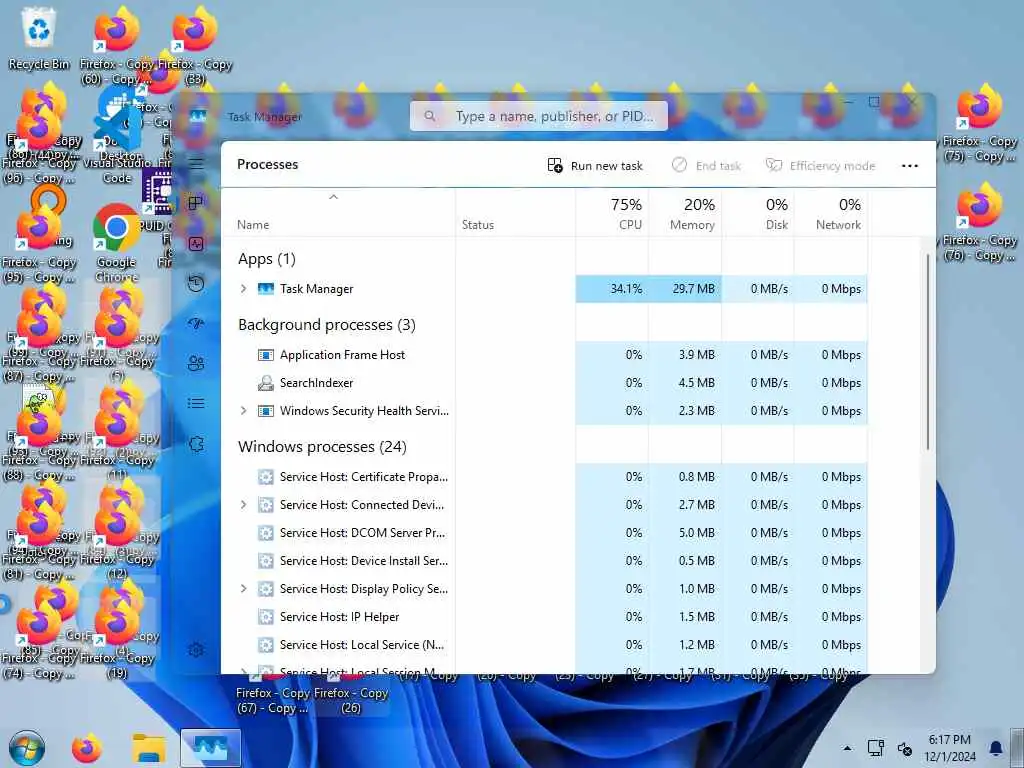Open Task Manager settings gear icon

(x=196, y=649)
